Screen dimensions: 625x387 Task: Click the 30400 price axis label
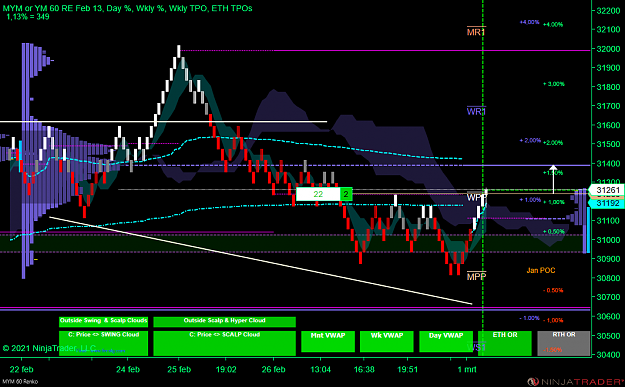608,354
